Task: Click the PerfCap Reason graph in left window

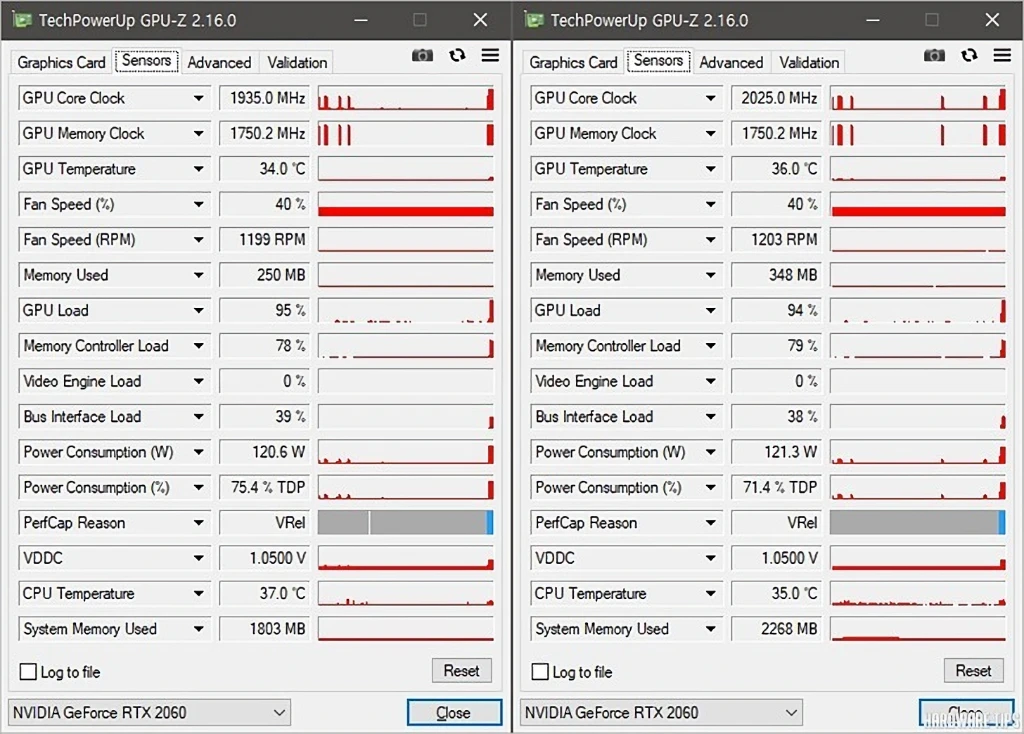Action: (406, 522)
